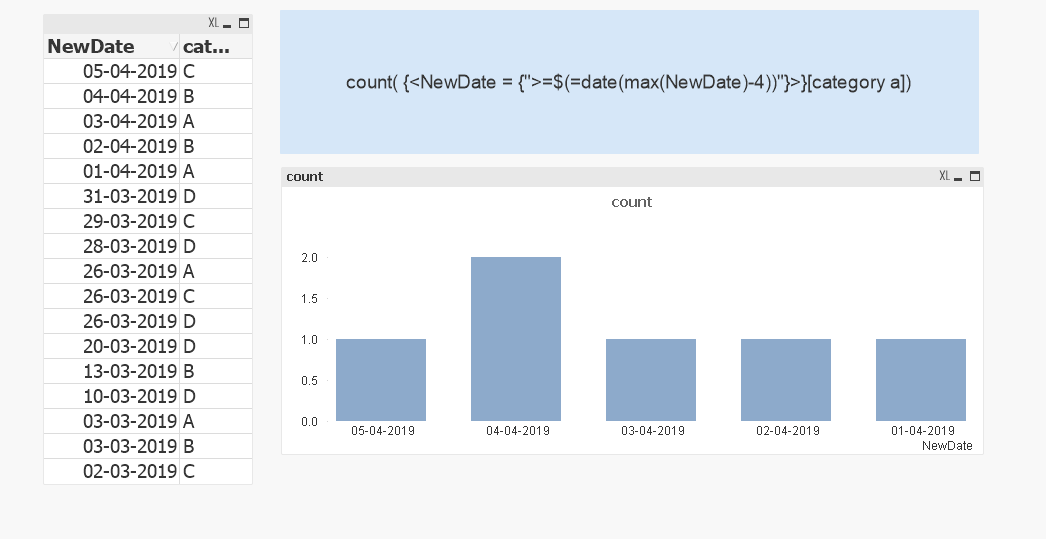Select table cell 31-03-2019

coord(111,196)
